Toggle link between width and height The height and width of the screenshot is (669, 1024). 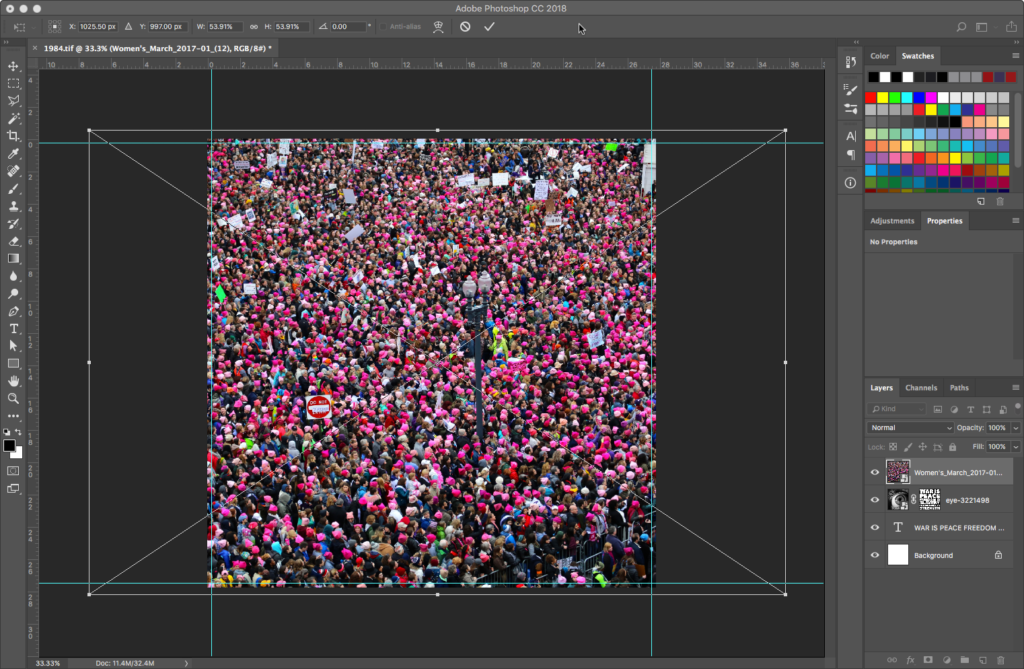click(254, 27)
